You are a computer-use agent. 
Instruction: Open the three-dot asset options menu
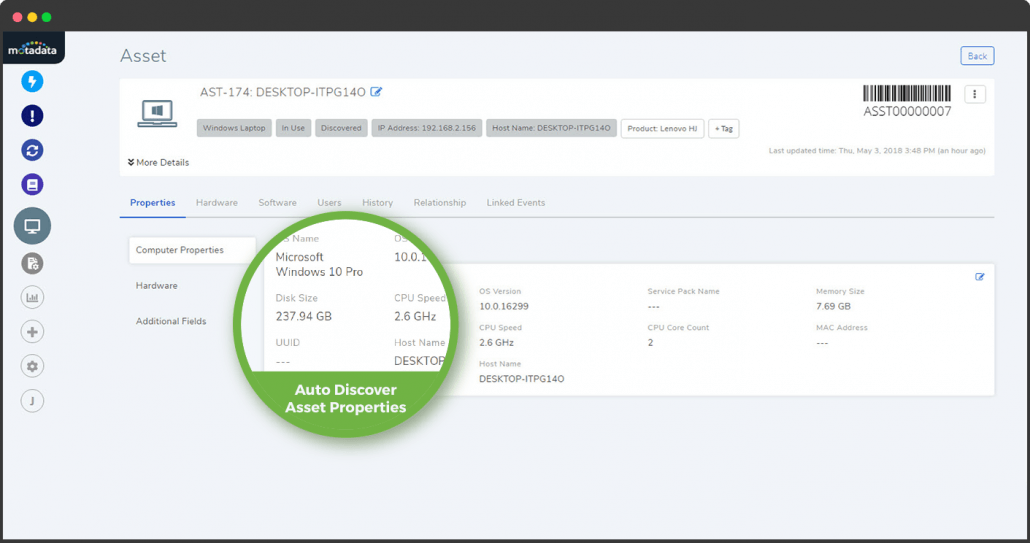[975, 95]
